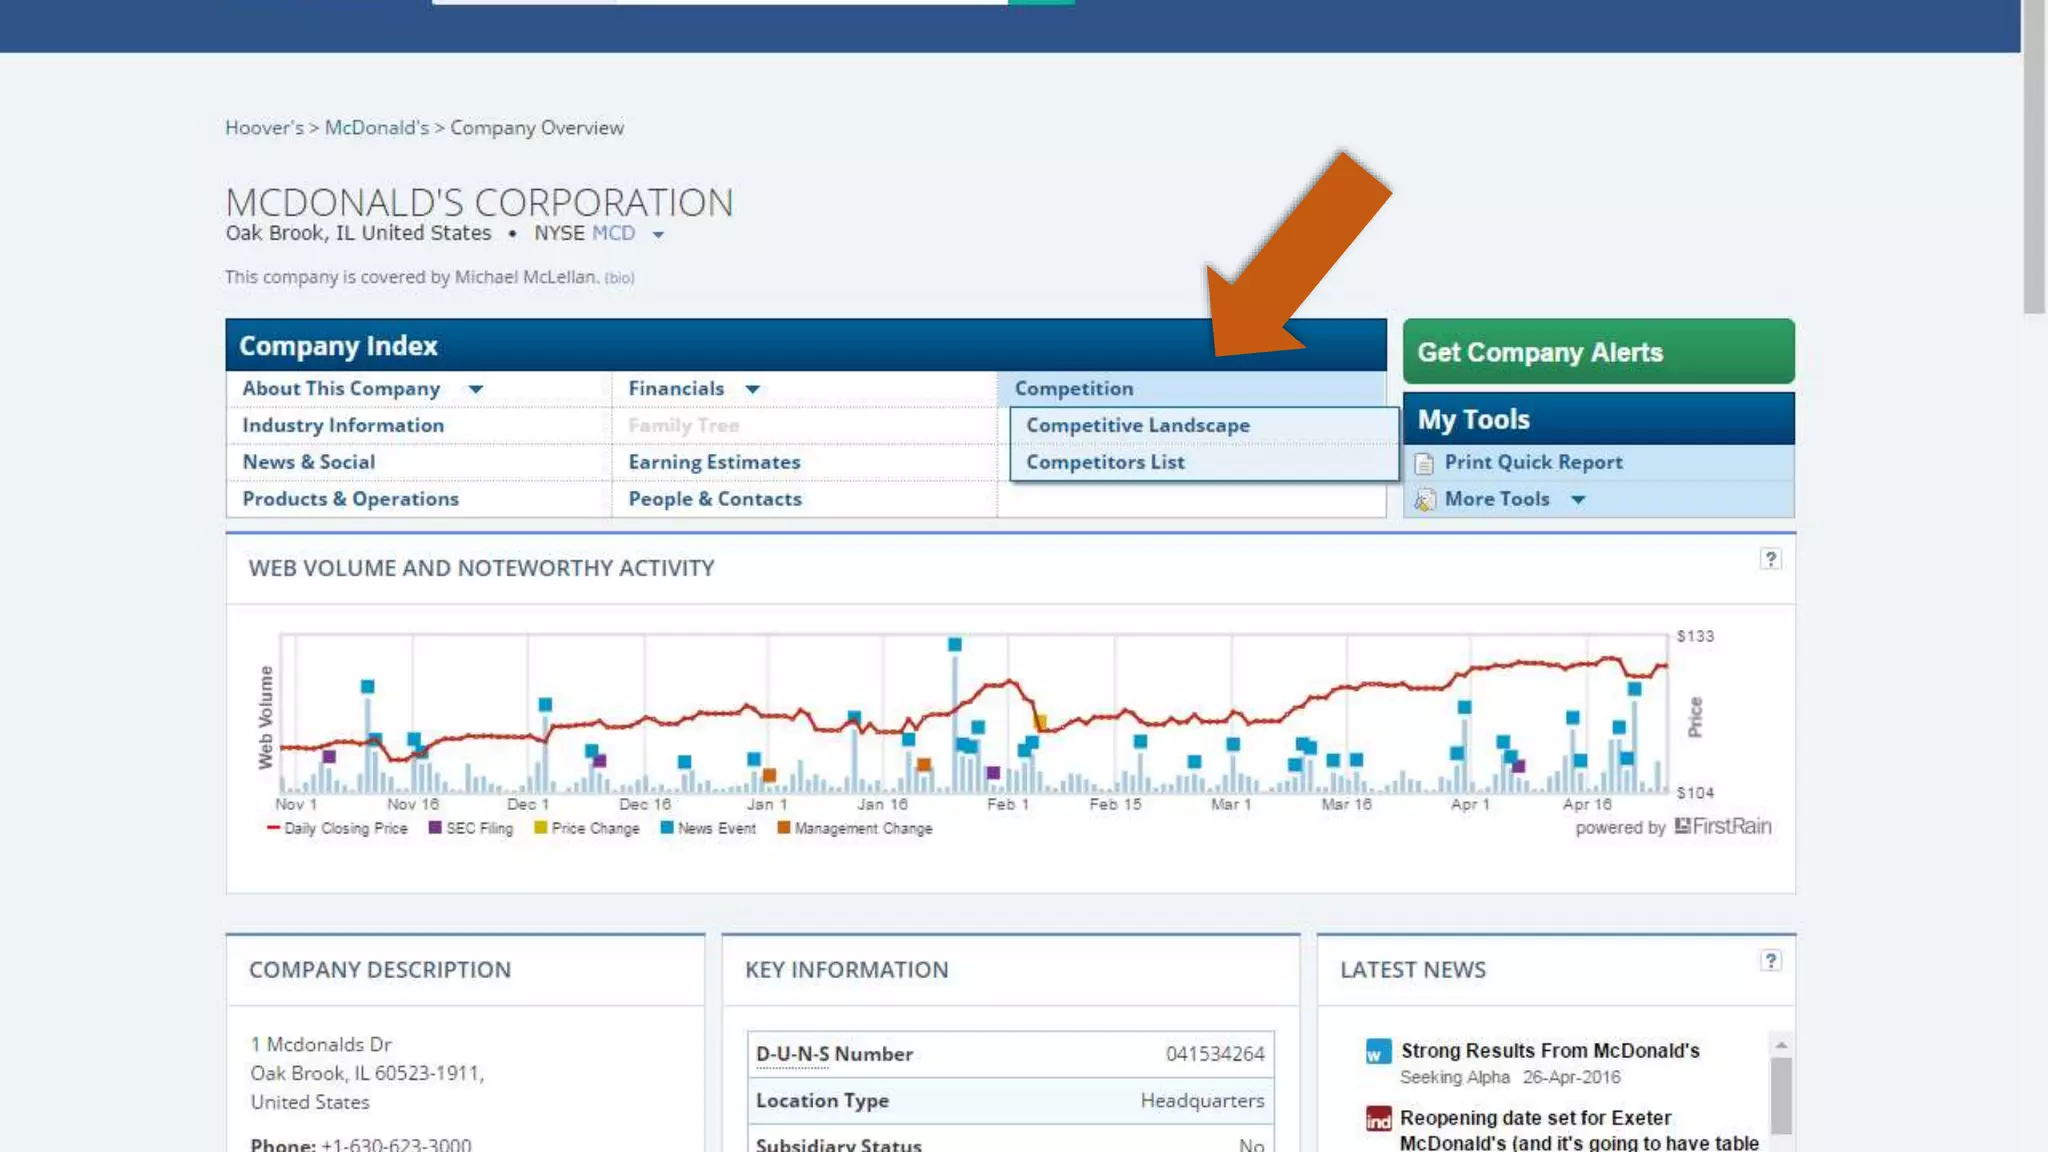The height and width of the screenshot is (1152, 2048).
Task: Click the Get Company Alerts button
Action: pyautogui.click(x=1597, y=352)
